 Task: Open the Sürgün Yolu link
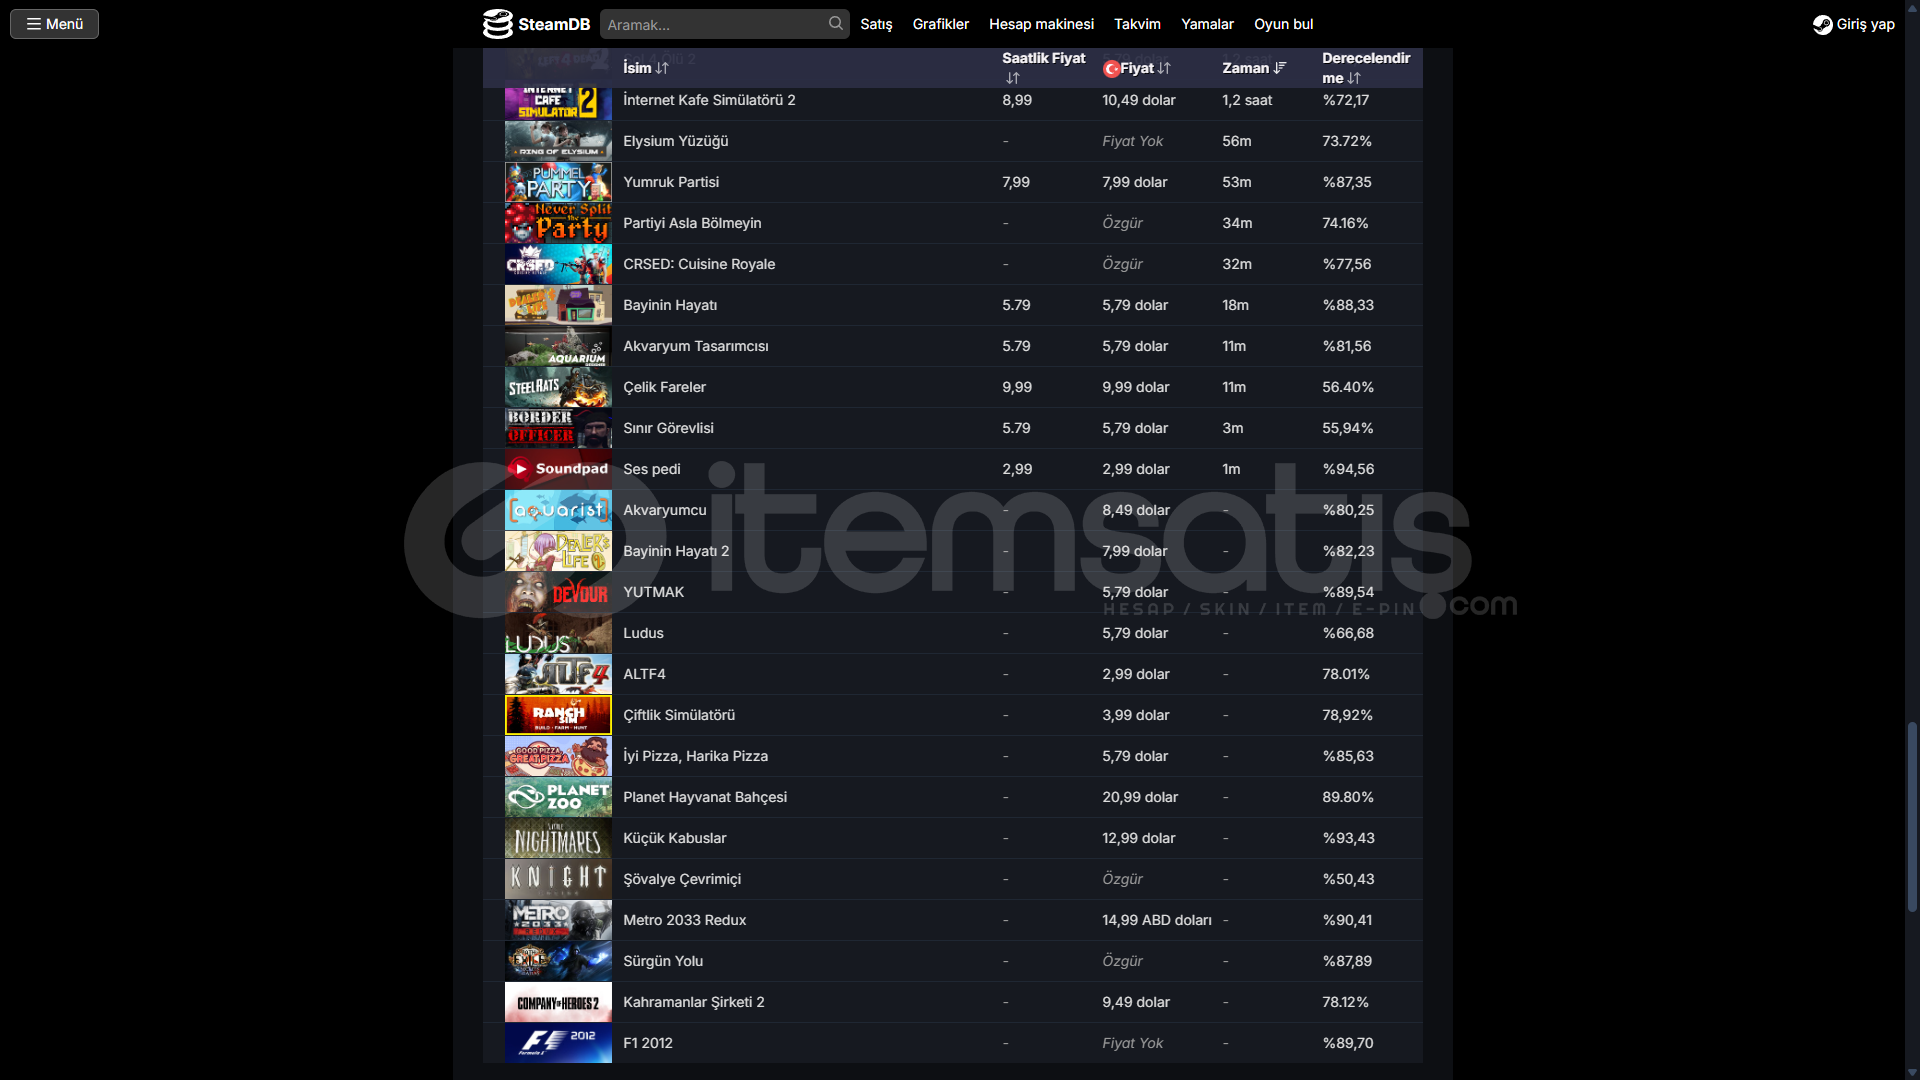tap(663, 961)
